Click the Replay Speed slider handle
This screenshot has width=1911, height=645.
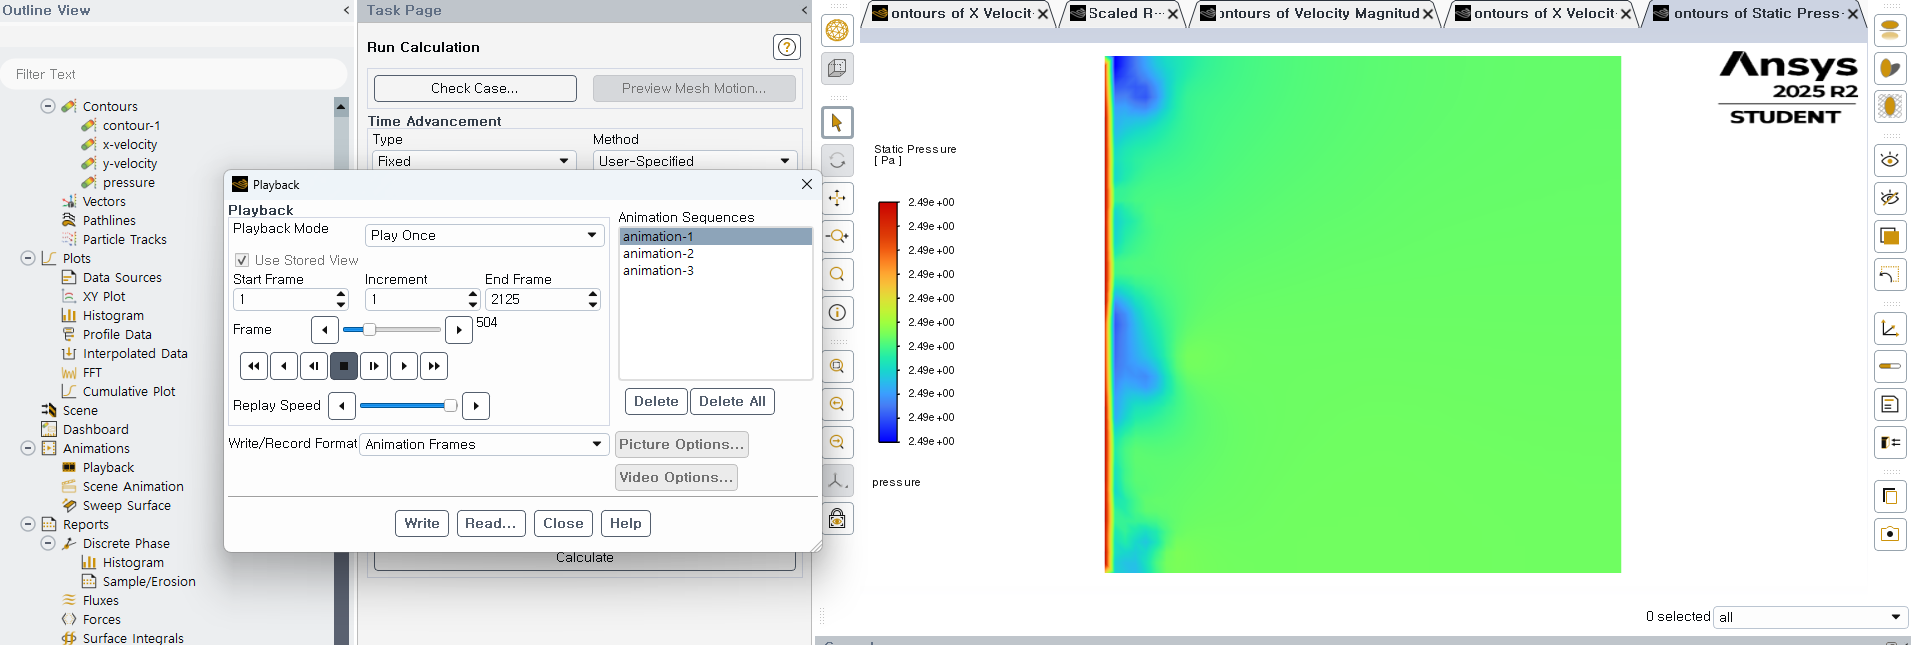450,405
